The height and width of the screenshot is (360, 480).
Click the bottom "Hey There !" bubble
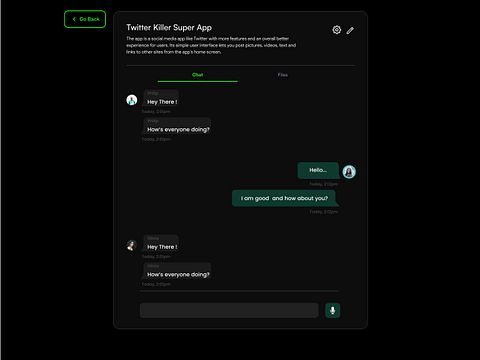(162, 244)
